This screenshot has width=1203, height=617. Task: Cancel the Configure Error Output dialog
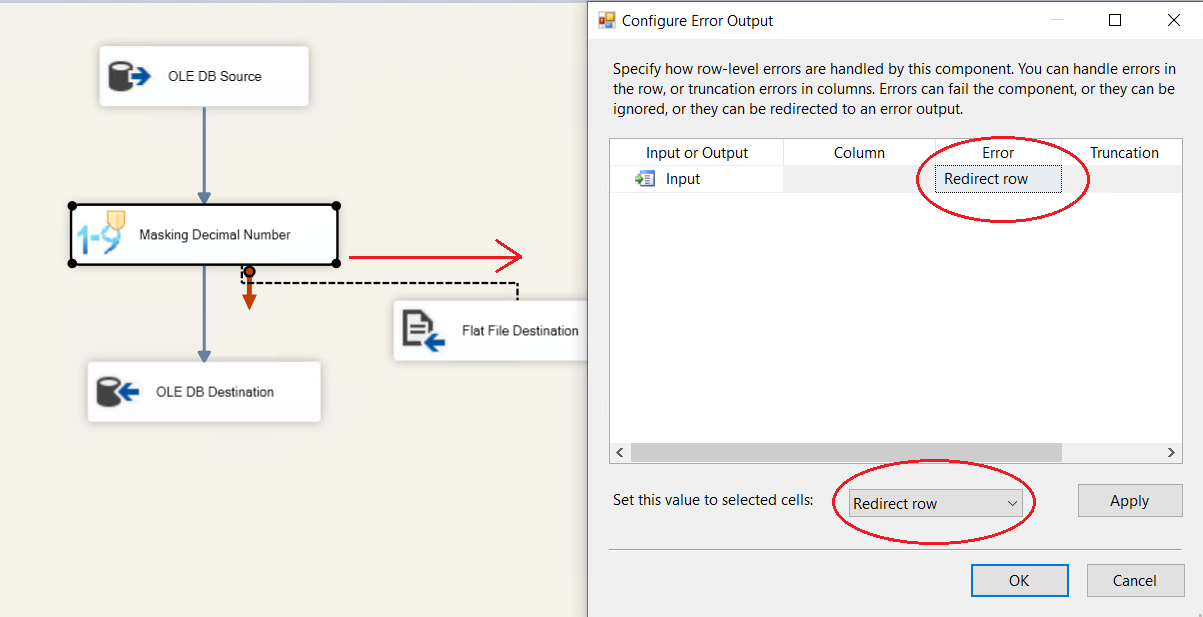tap(1135, 580)
